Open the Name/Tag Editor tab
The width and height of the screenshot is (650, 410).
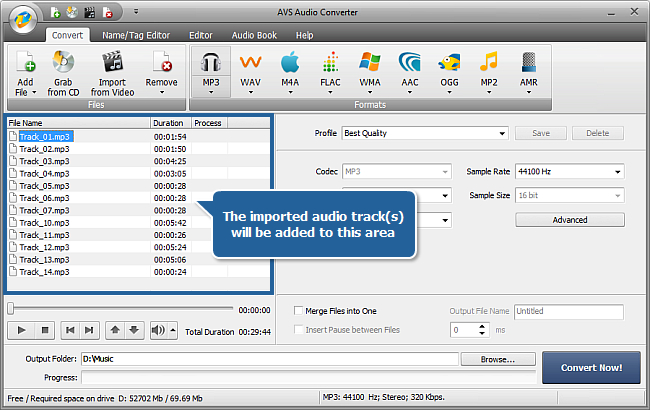tap(136, 35)
